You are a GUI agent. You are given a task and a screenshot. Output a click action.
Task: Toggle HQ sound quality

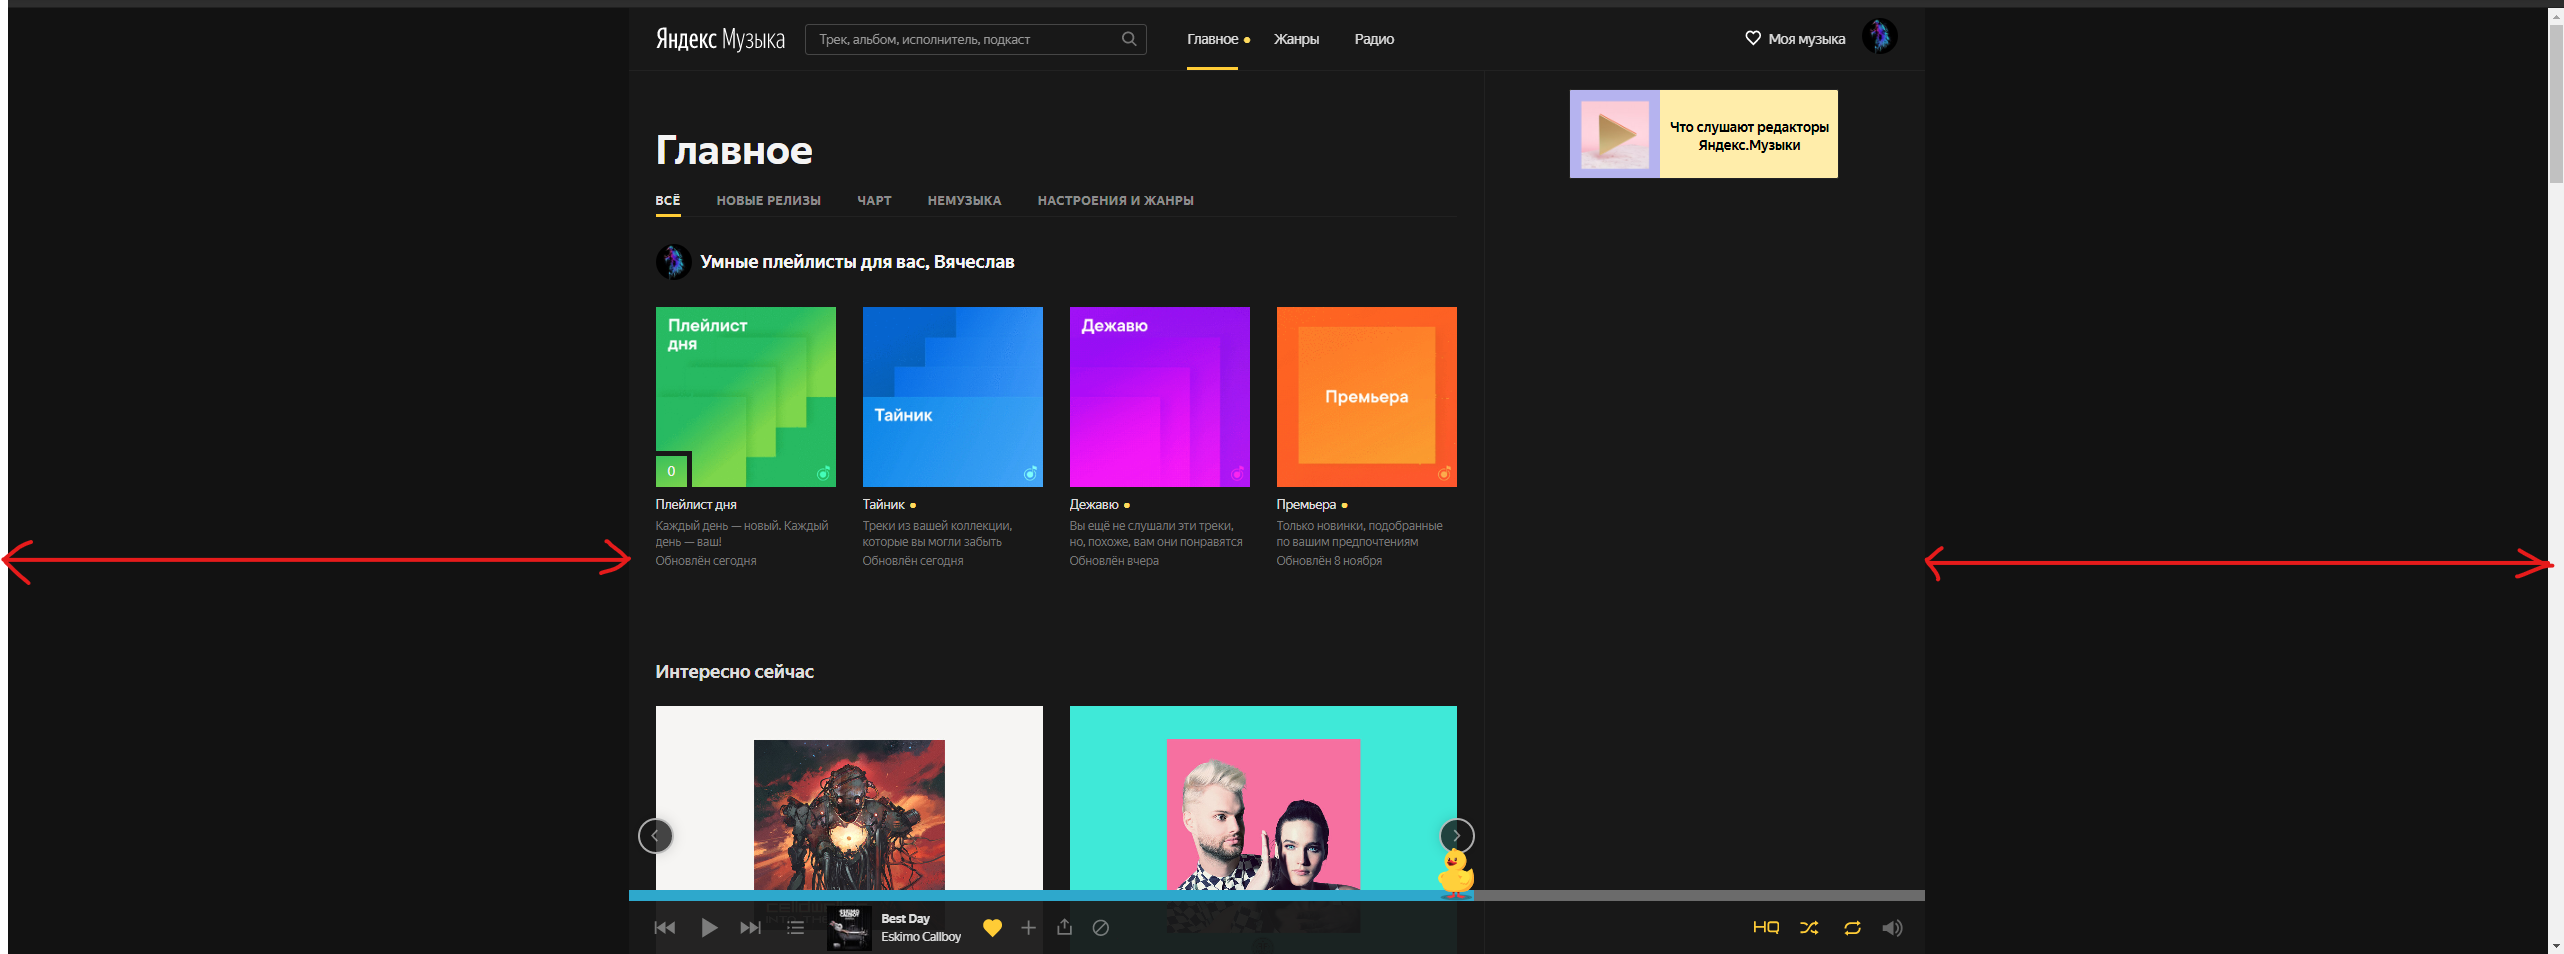(x=1766, y=928)
